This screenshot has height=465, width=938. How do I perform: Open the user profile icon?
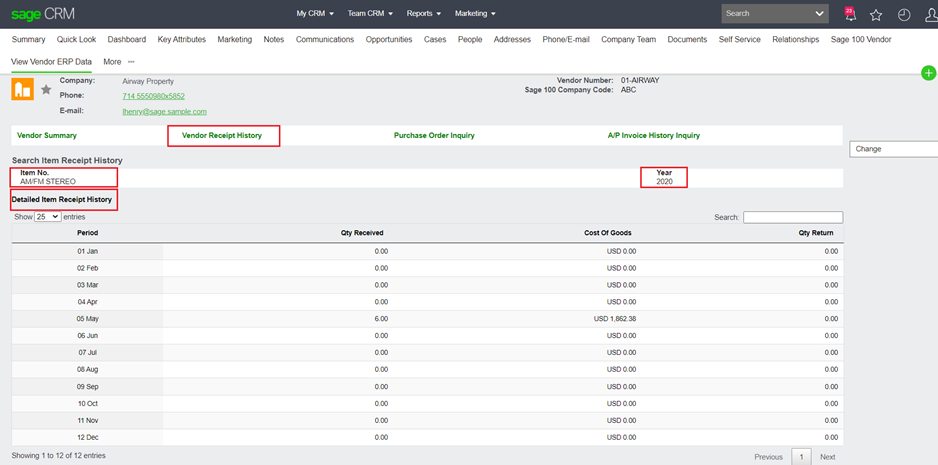pos(931,15)
